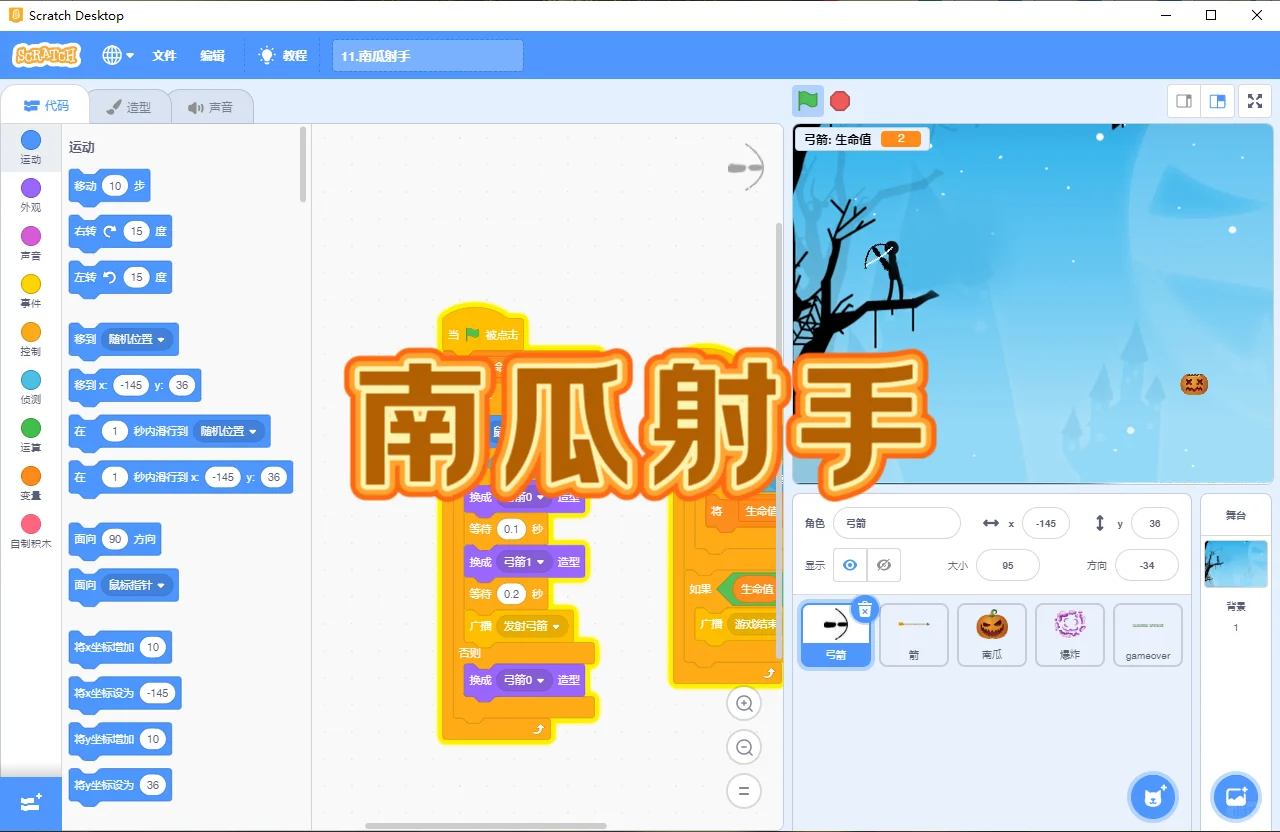
Task: Open the 鼠标指针 dropdown in 面向 block
Action: pos(138,585)
